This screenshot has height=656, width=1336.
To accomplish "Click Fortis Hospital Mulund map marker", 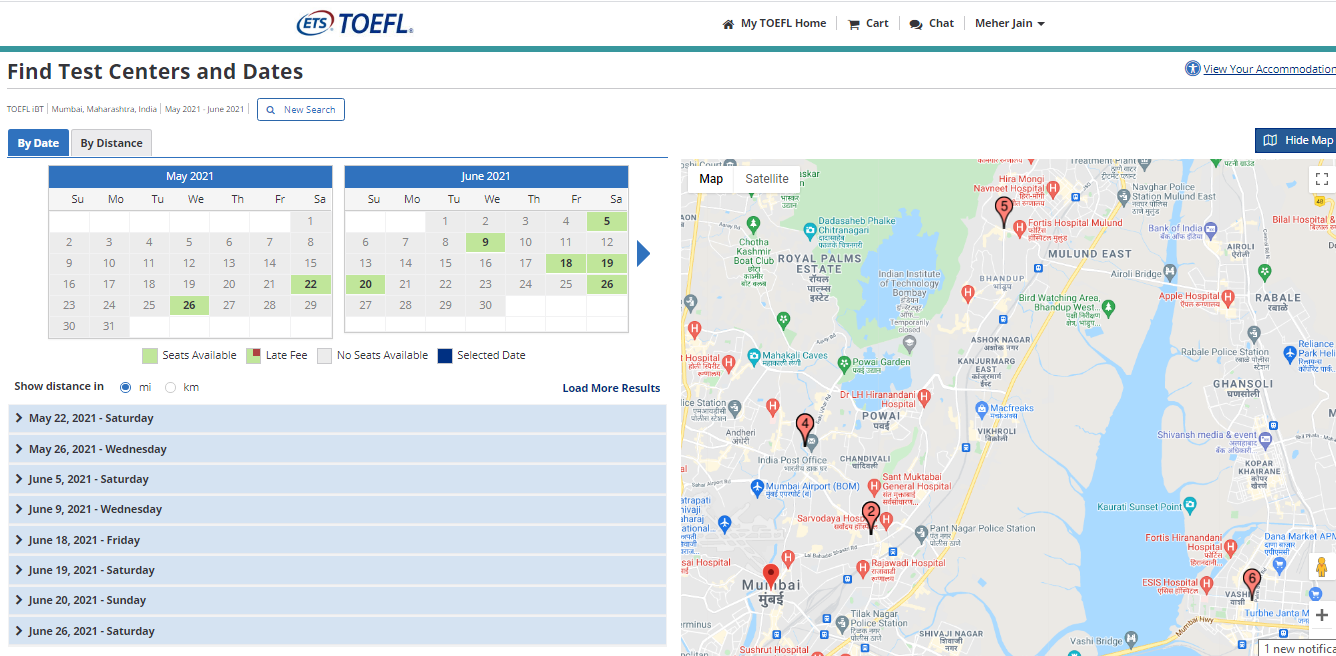I will click(x=1019, y=229).
